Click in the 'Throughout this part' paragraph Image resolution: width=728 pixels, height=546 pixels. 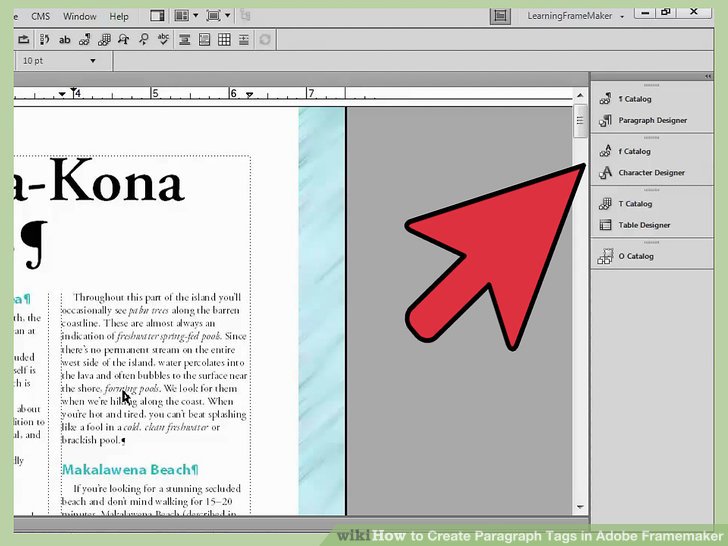coord(154,368)
